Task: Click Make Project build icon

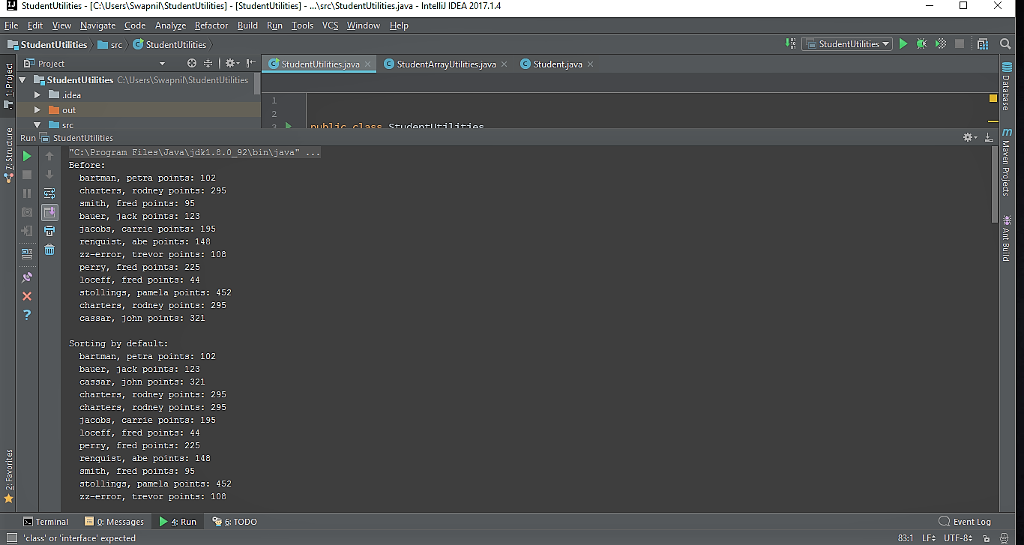Action: coord(791,44)
